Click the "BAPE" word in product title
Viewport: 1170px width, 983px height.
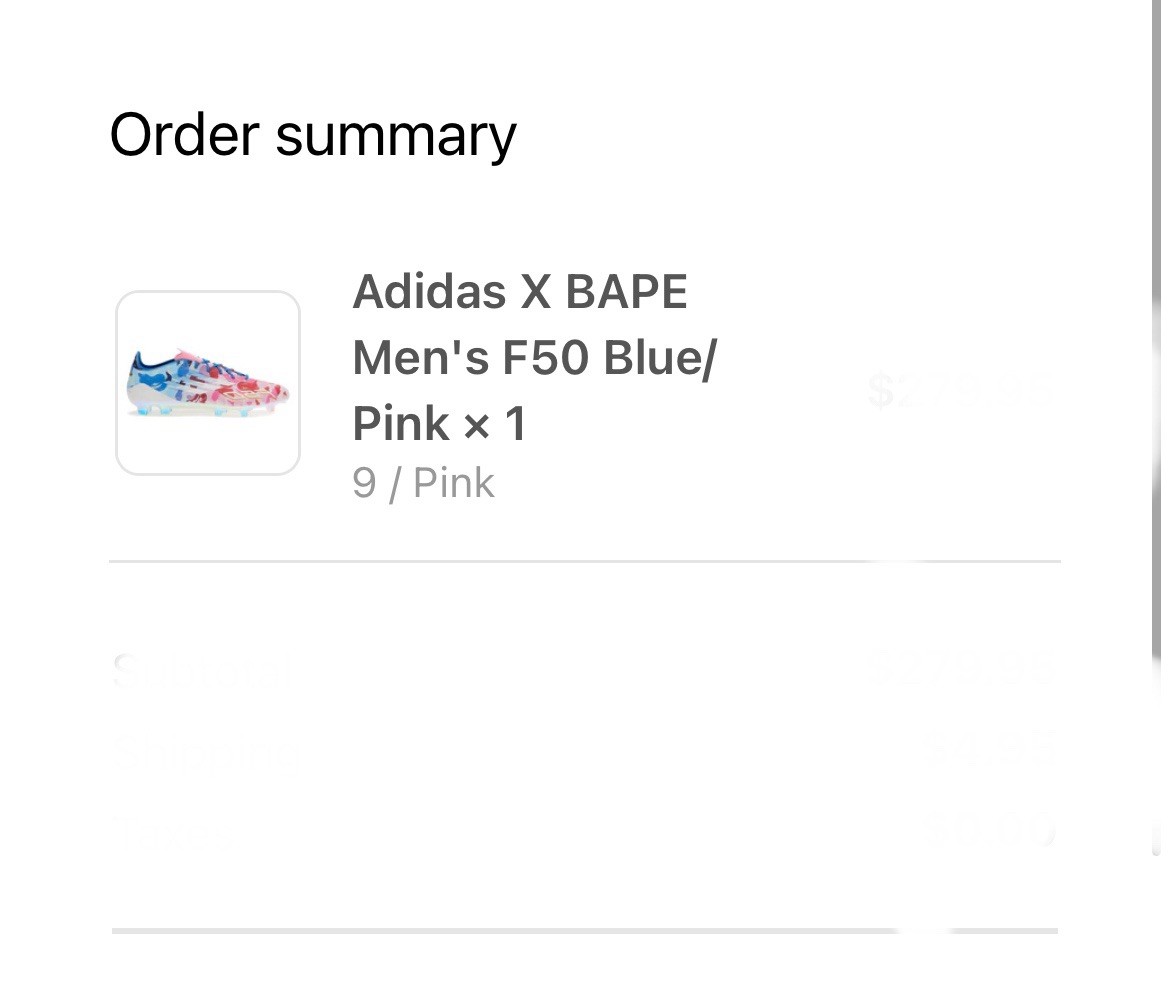point(626,292)
